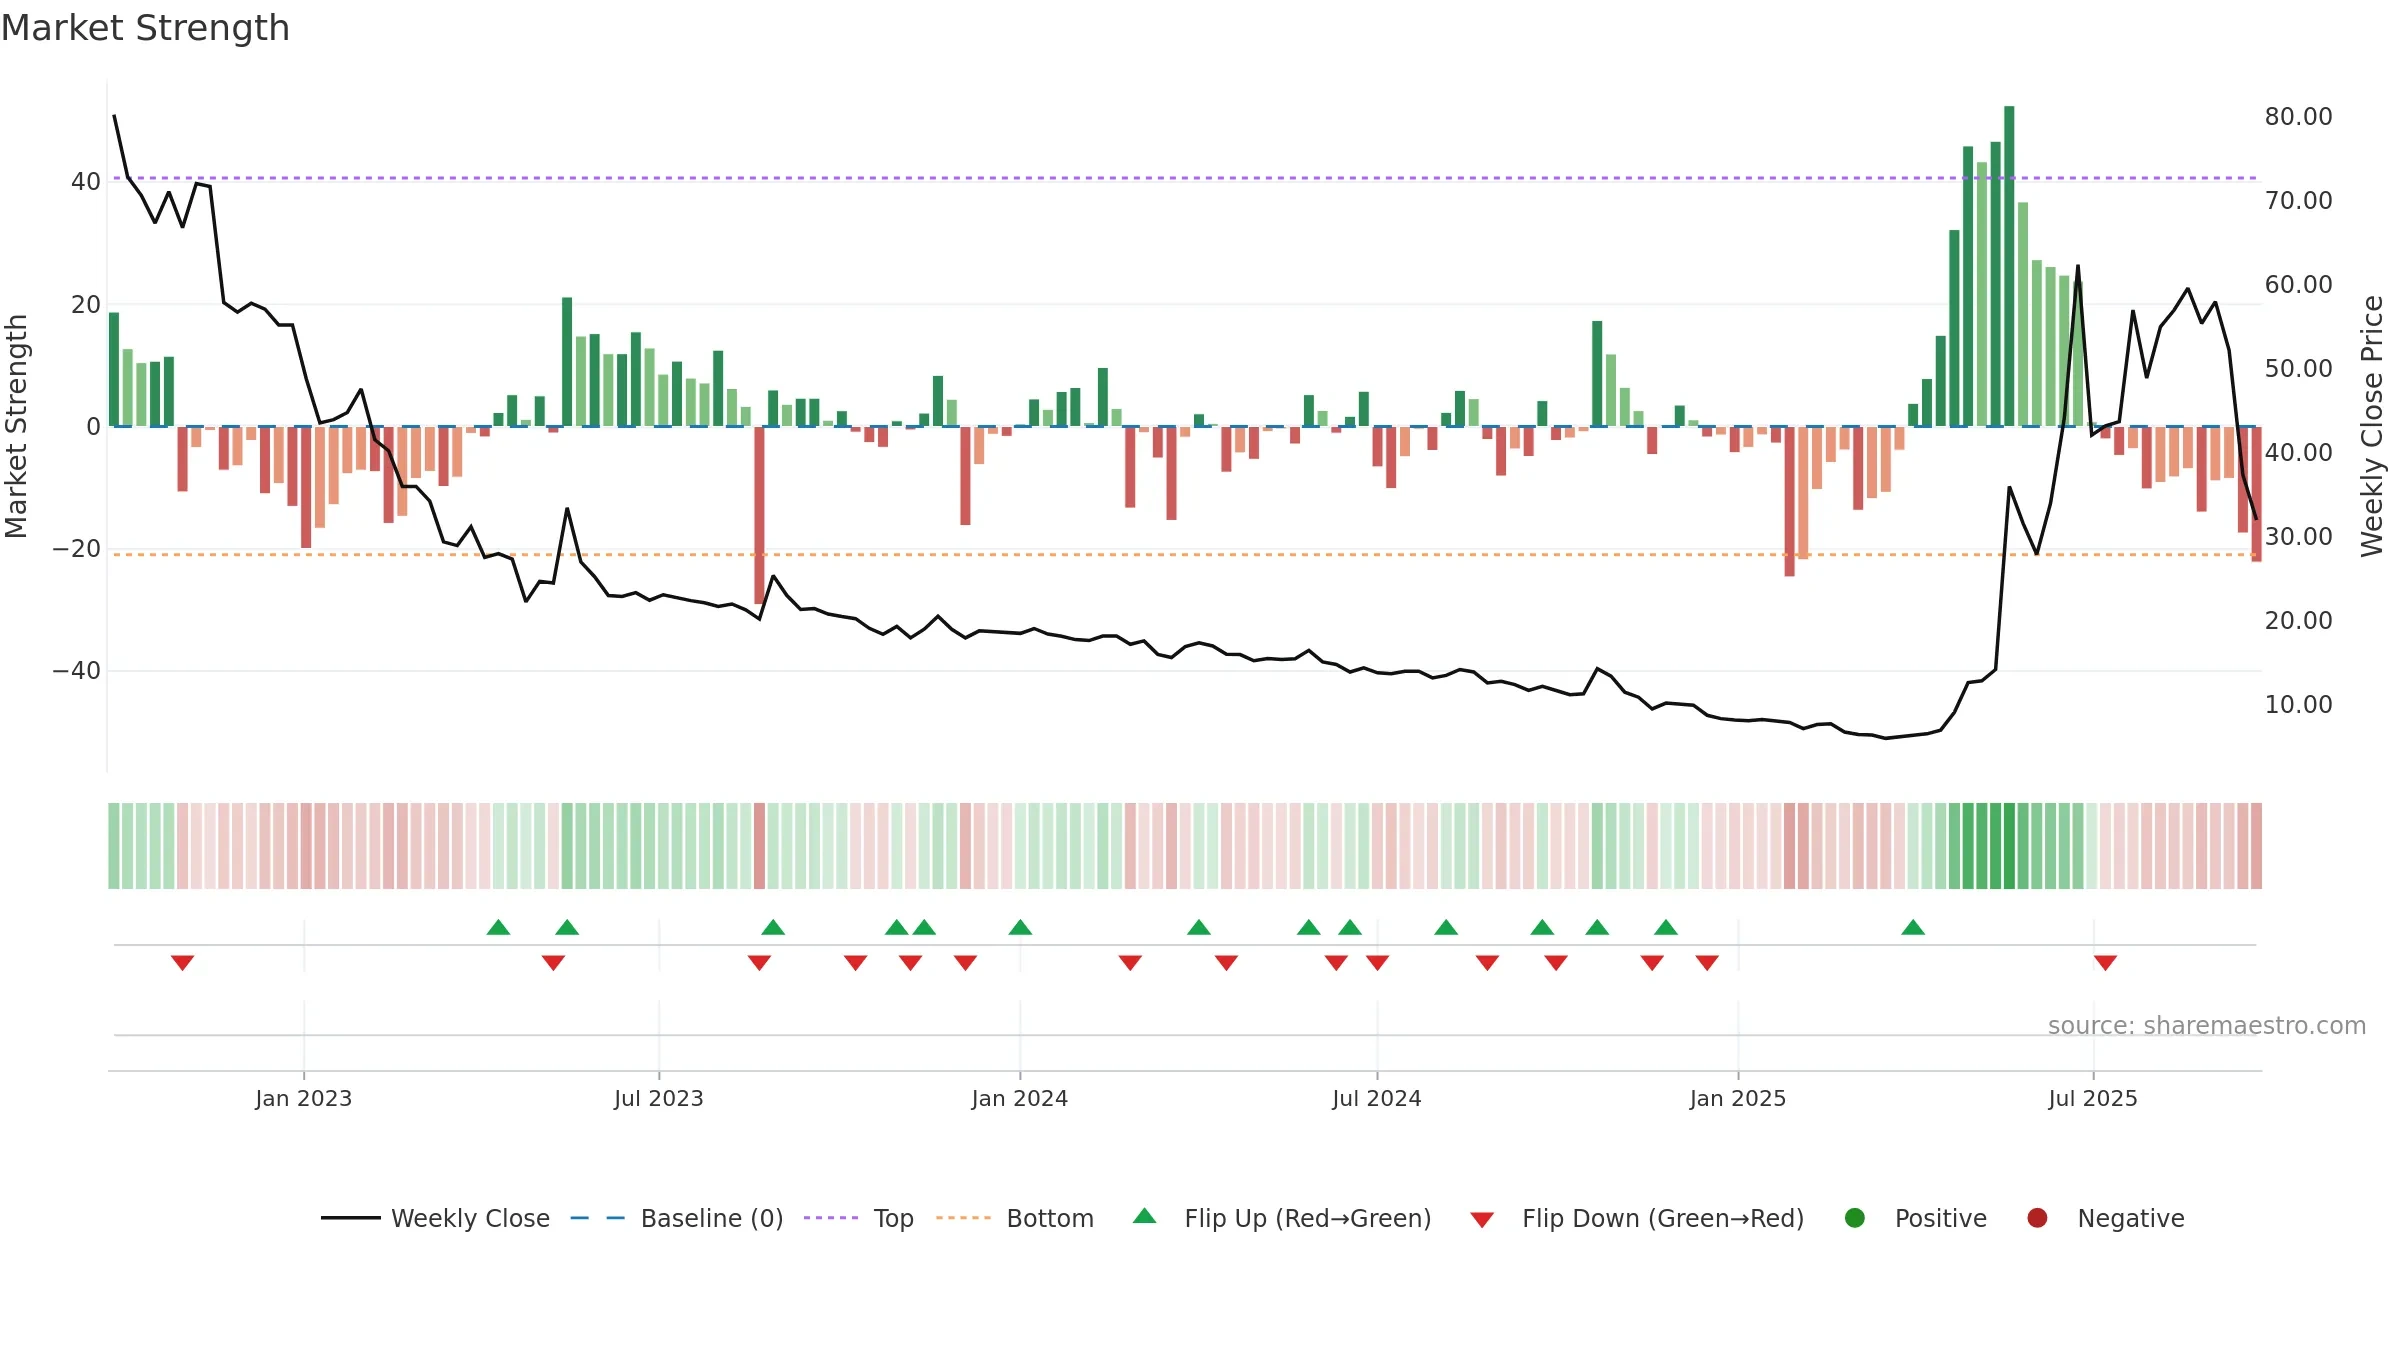2400x1350 pixels.
Task: Toggle the Bottom legend entry
Action: coord(1015,1218)
